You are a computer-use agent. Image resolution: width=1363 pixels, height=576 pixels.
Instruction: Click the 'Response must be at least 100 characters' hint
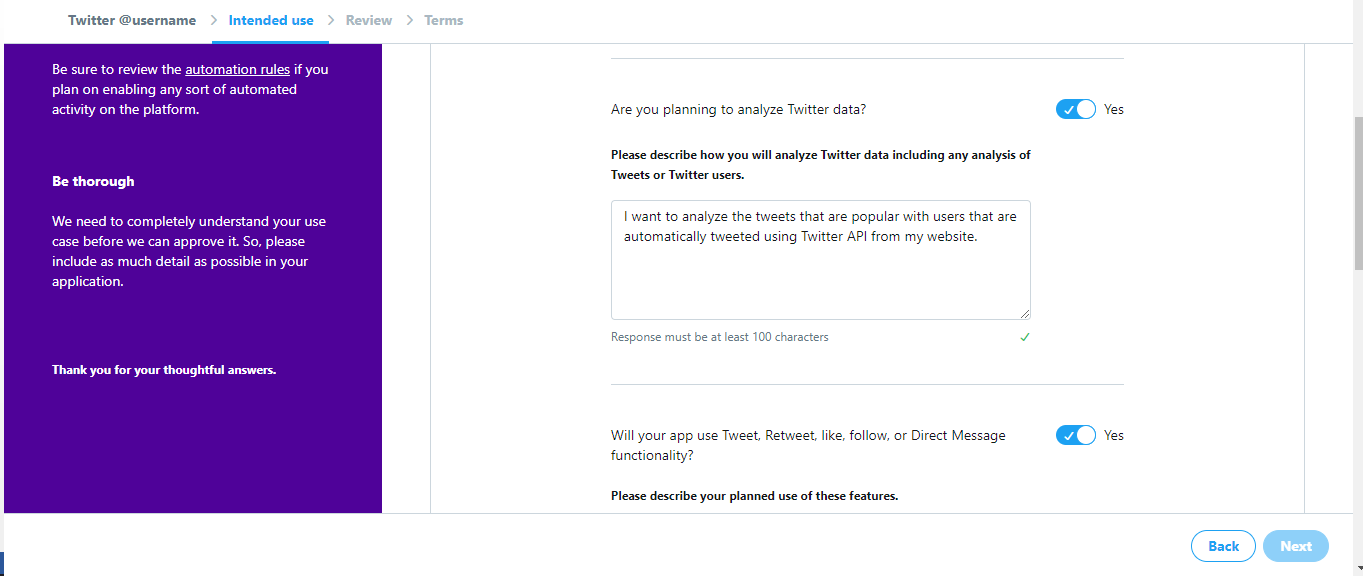click(x=720, y=337)
